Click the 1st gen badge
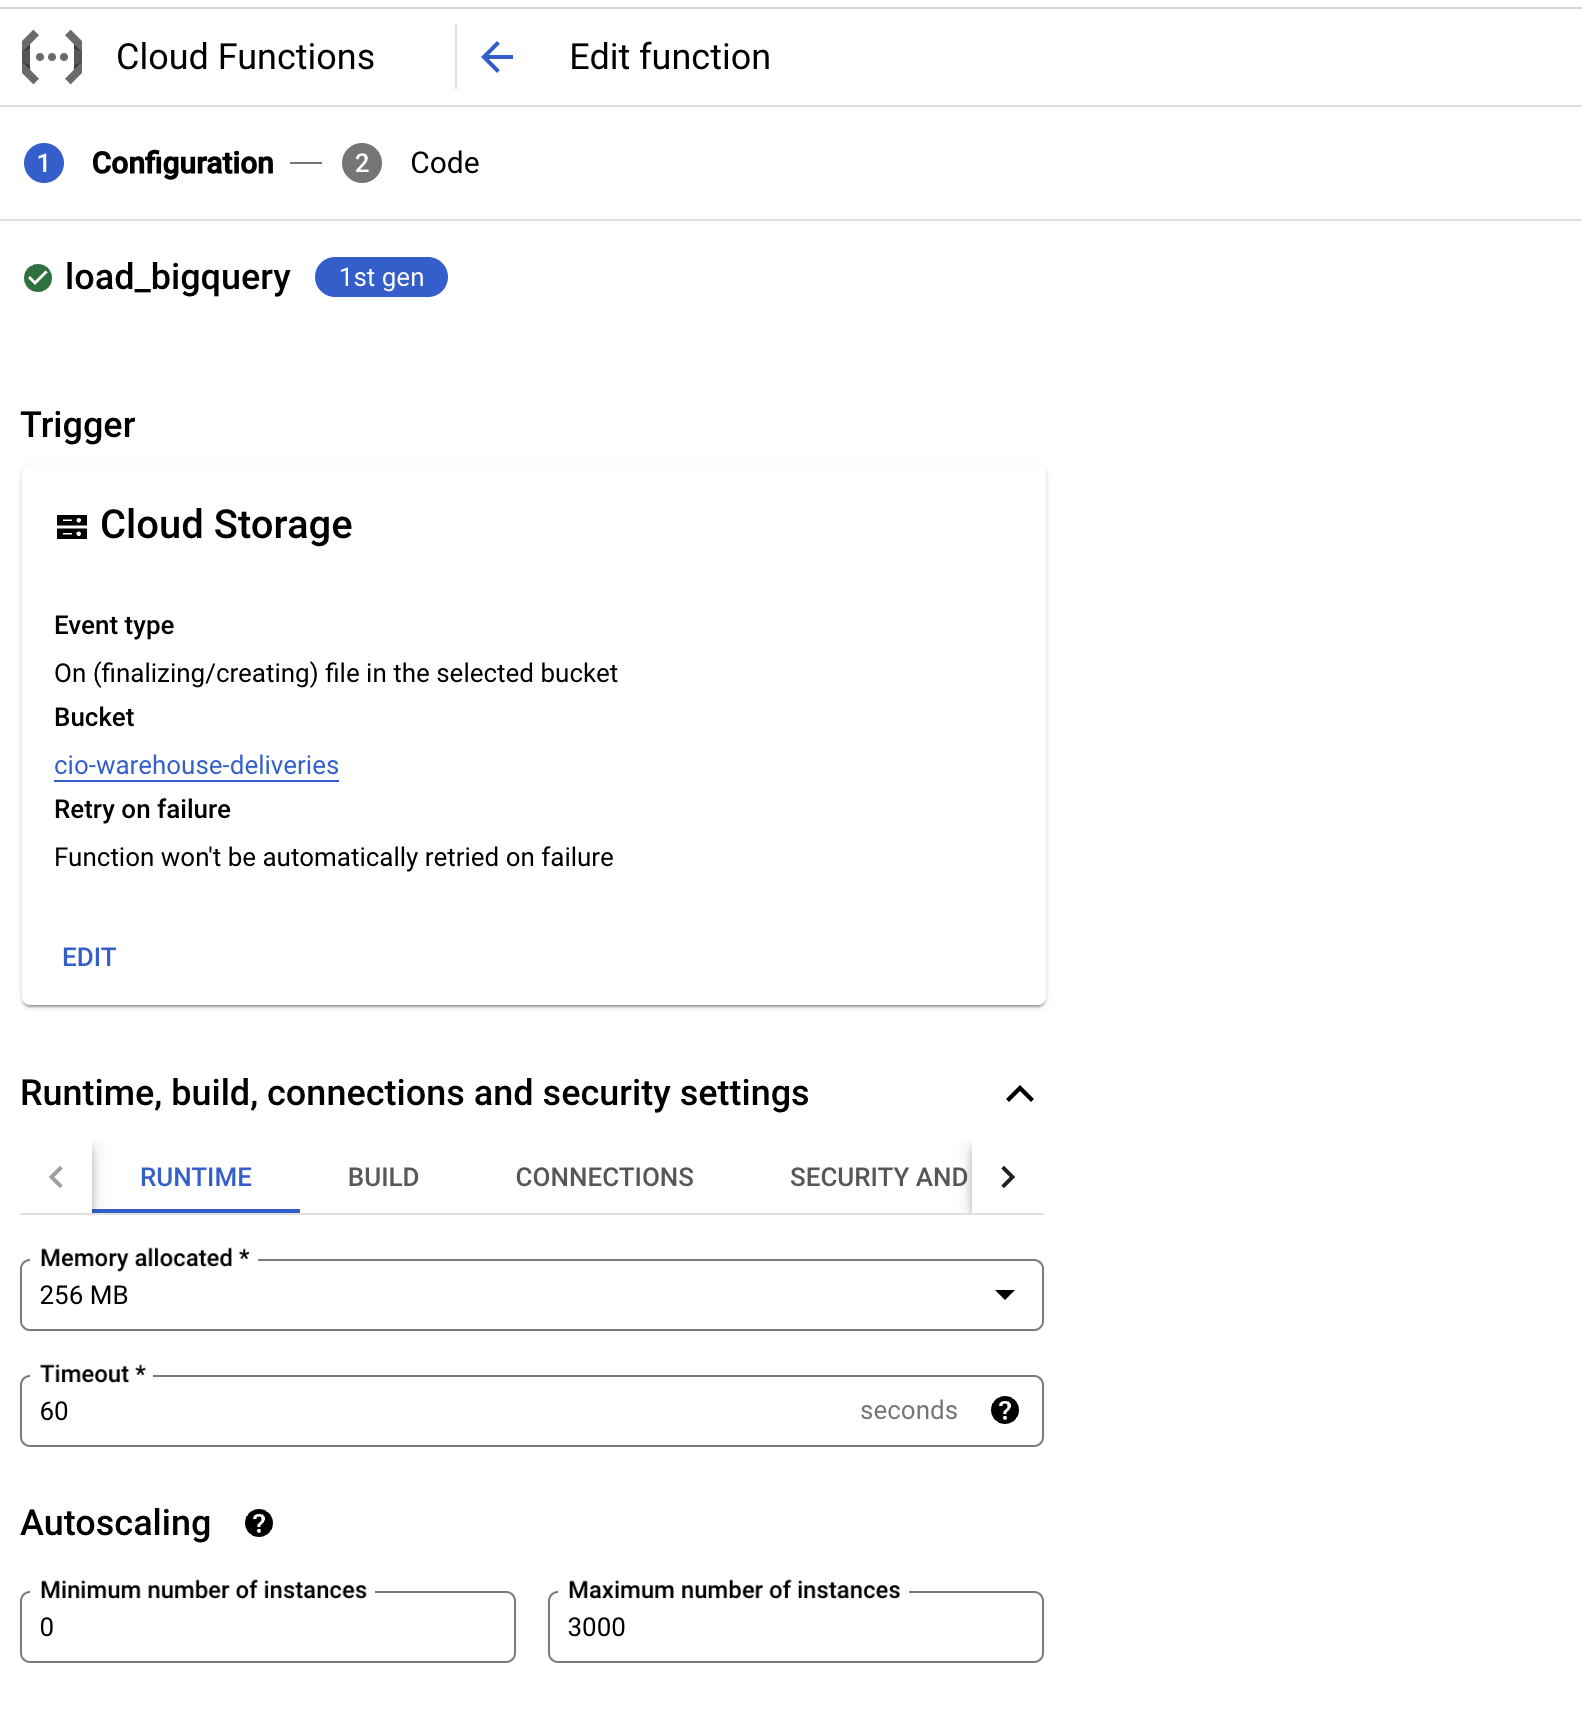The image size is (1582, 1716). pyautogui.click(x=381, y=277)
